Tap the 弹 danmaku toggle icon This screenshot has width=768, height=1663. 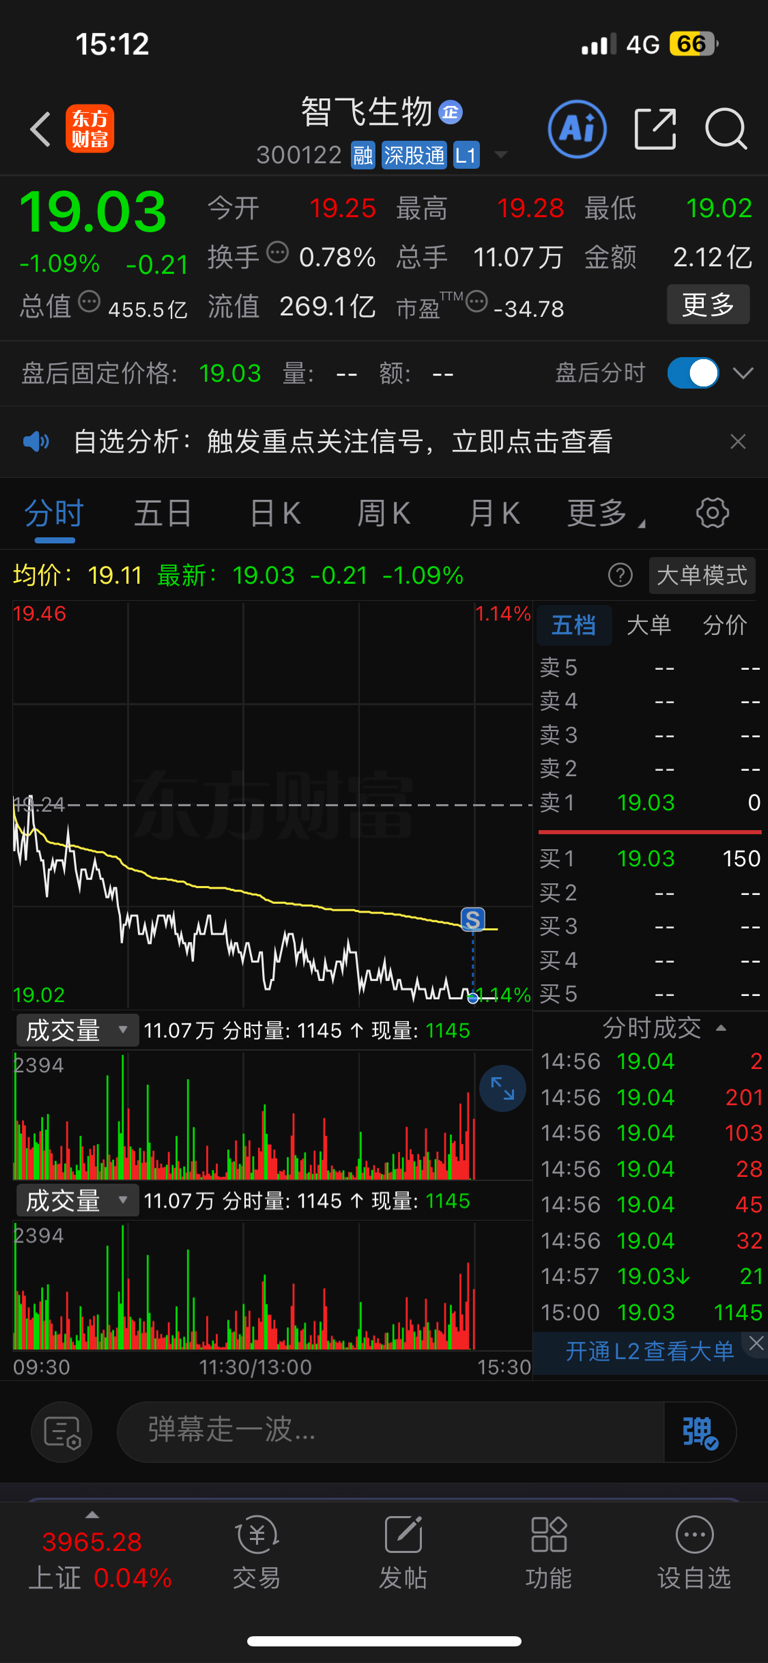[x=699, y=1432]
